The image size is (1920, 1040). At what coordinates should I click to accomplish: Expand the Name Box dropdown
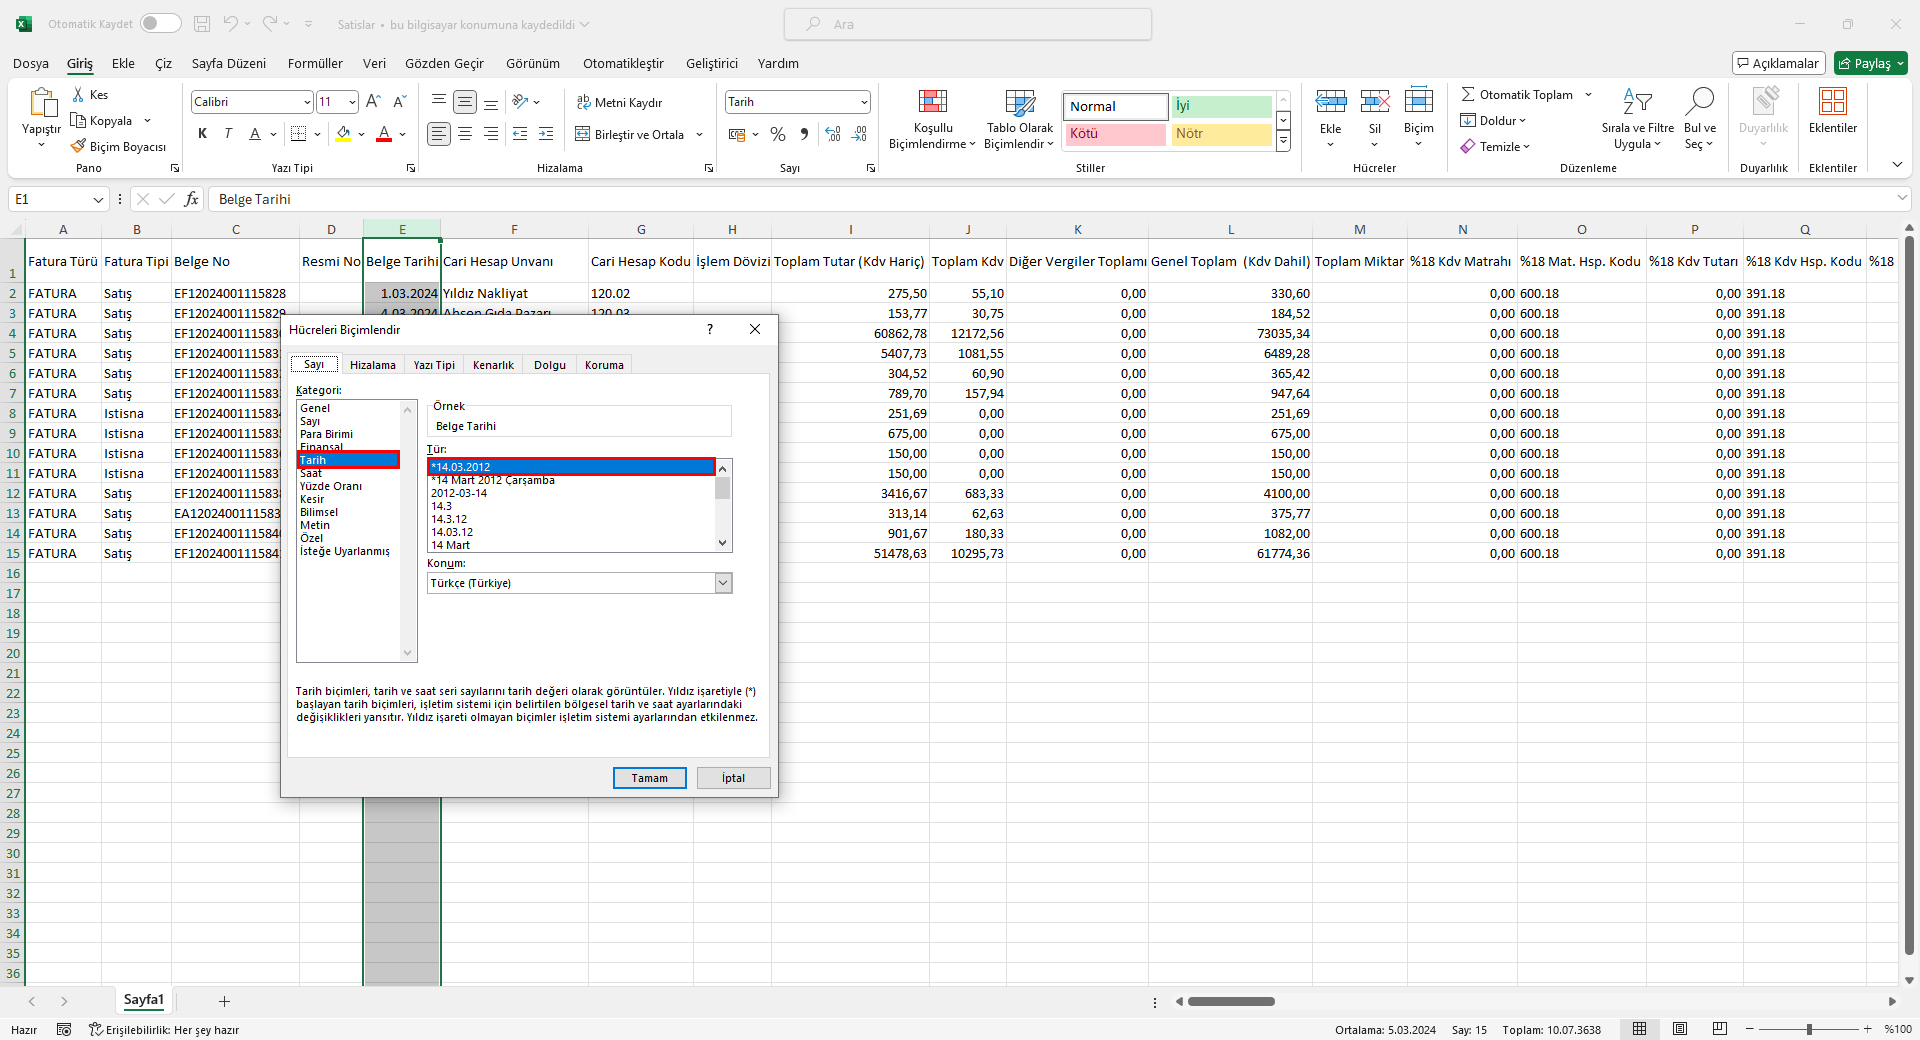(x=98, y=199)
